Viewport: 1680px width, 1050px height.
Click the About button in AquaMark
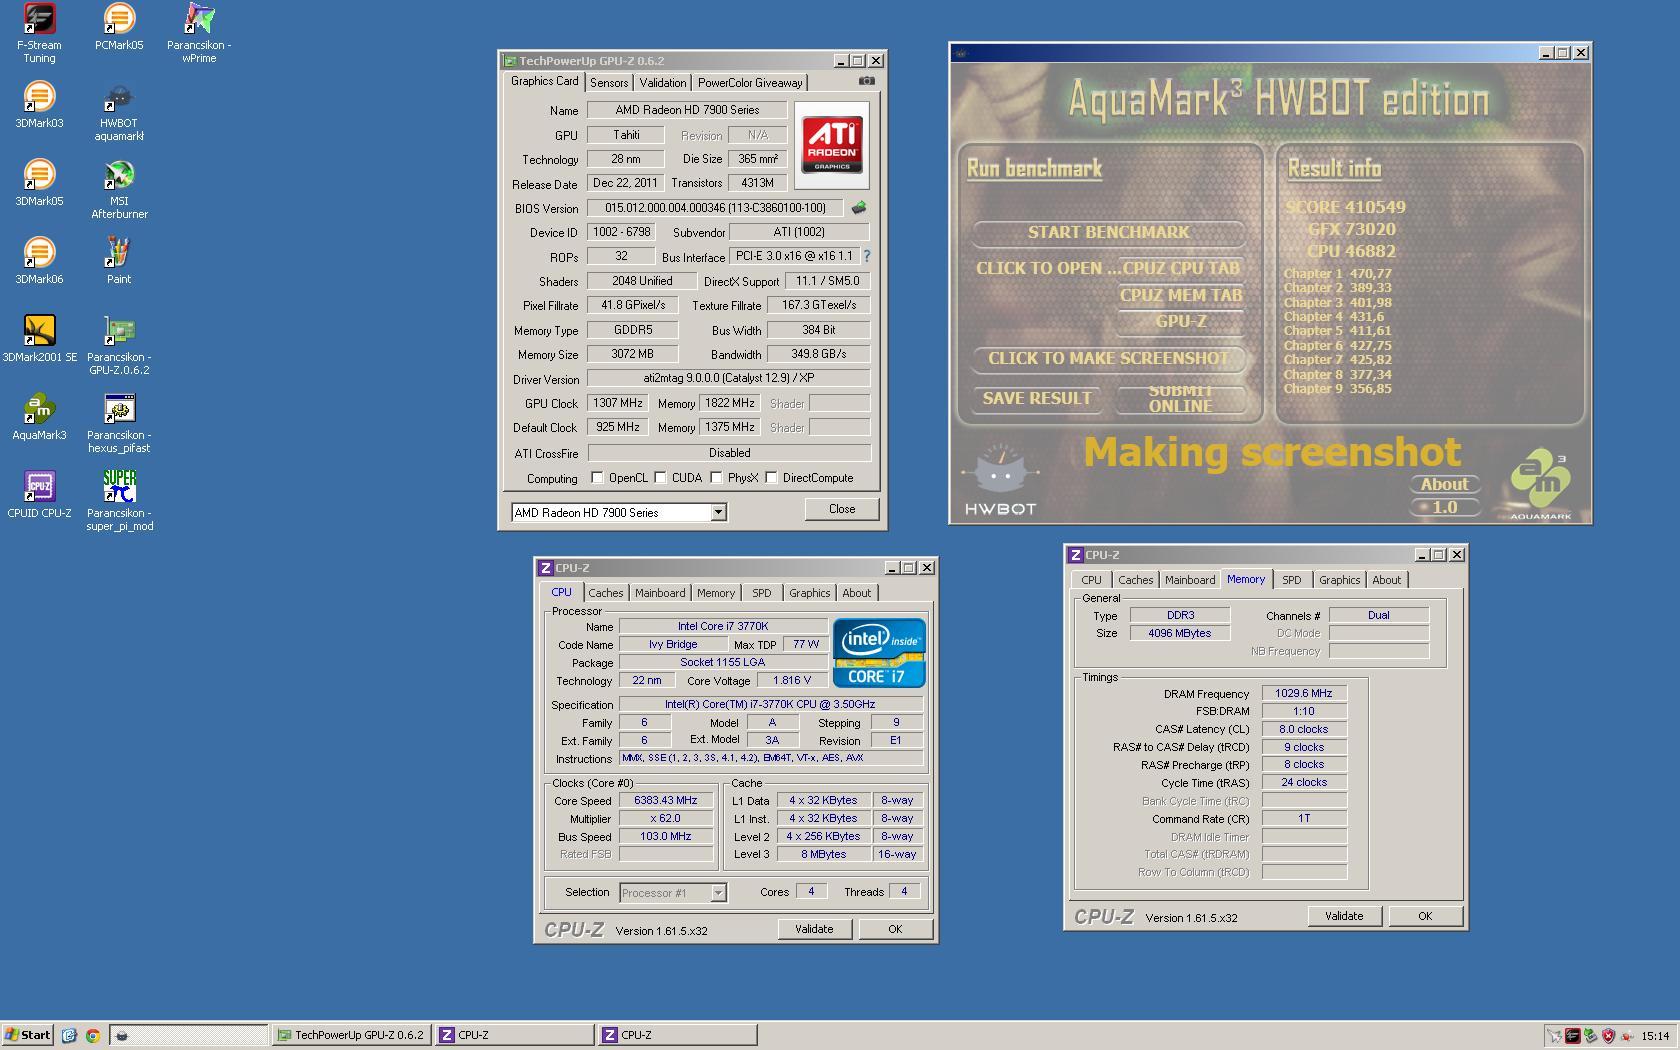[x=1445, y=484]
